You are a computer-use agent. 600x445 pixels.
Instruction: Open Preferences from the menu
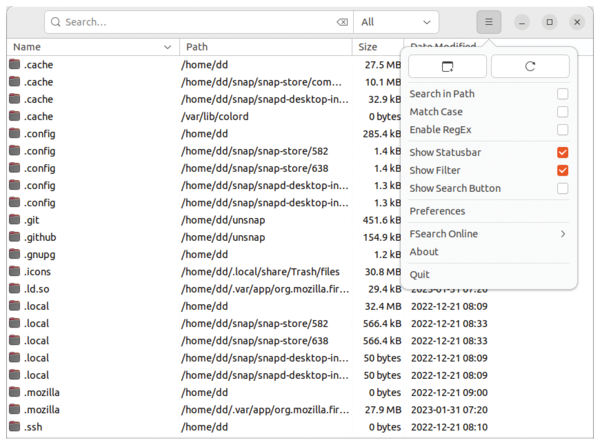[x=437, y=211]
